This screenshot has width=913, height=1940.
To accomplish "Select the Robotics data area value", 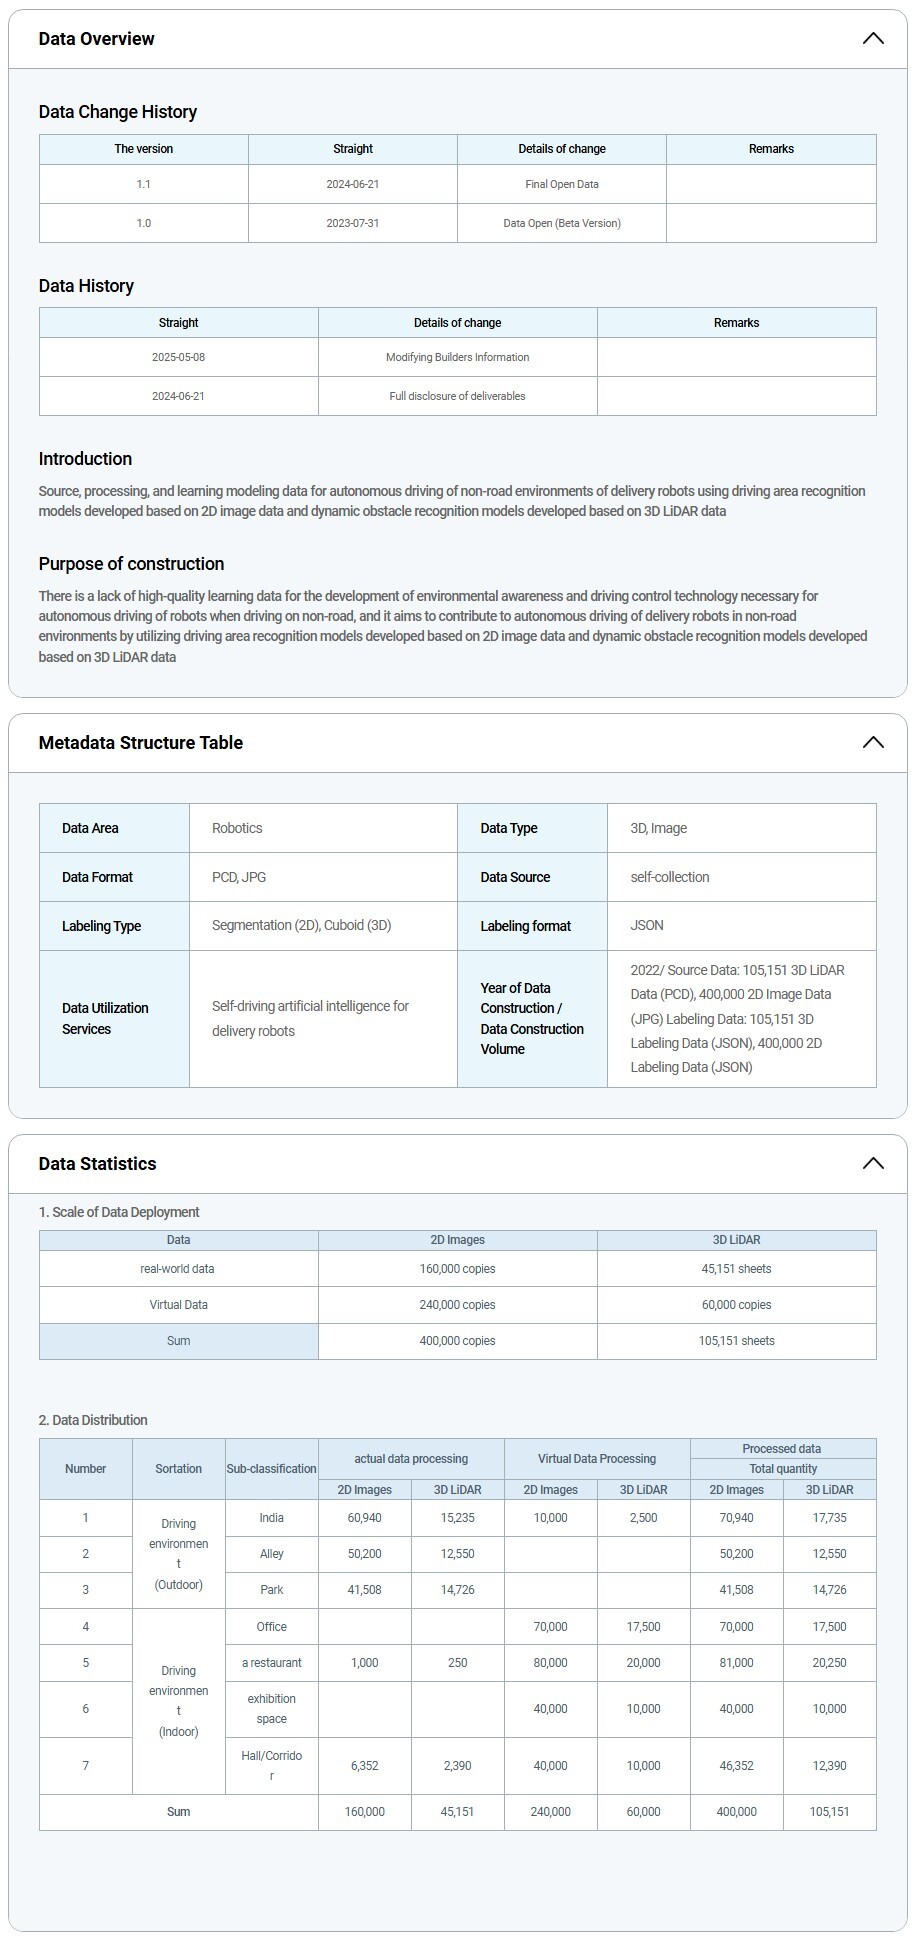I will coord(237,828).
